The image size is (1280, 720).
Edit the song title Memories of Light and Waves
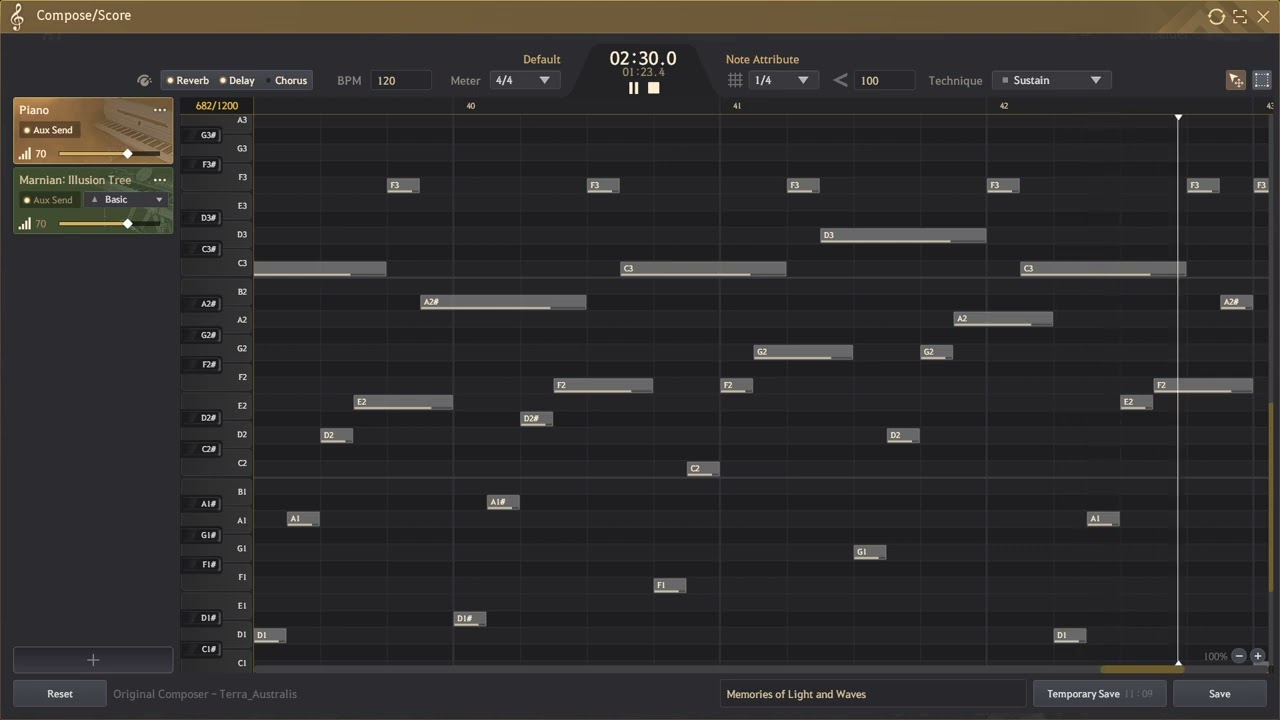coord(873,694)
